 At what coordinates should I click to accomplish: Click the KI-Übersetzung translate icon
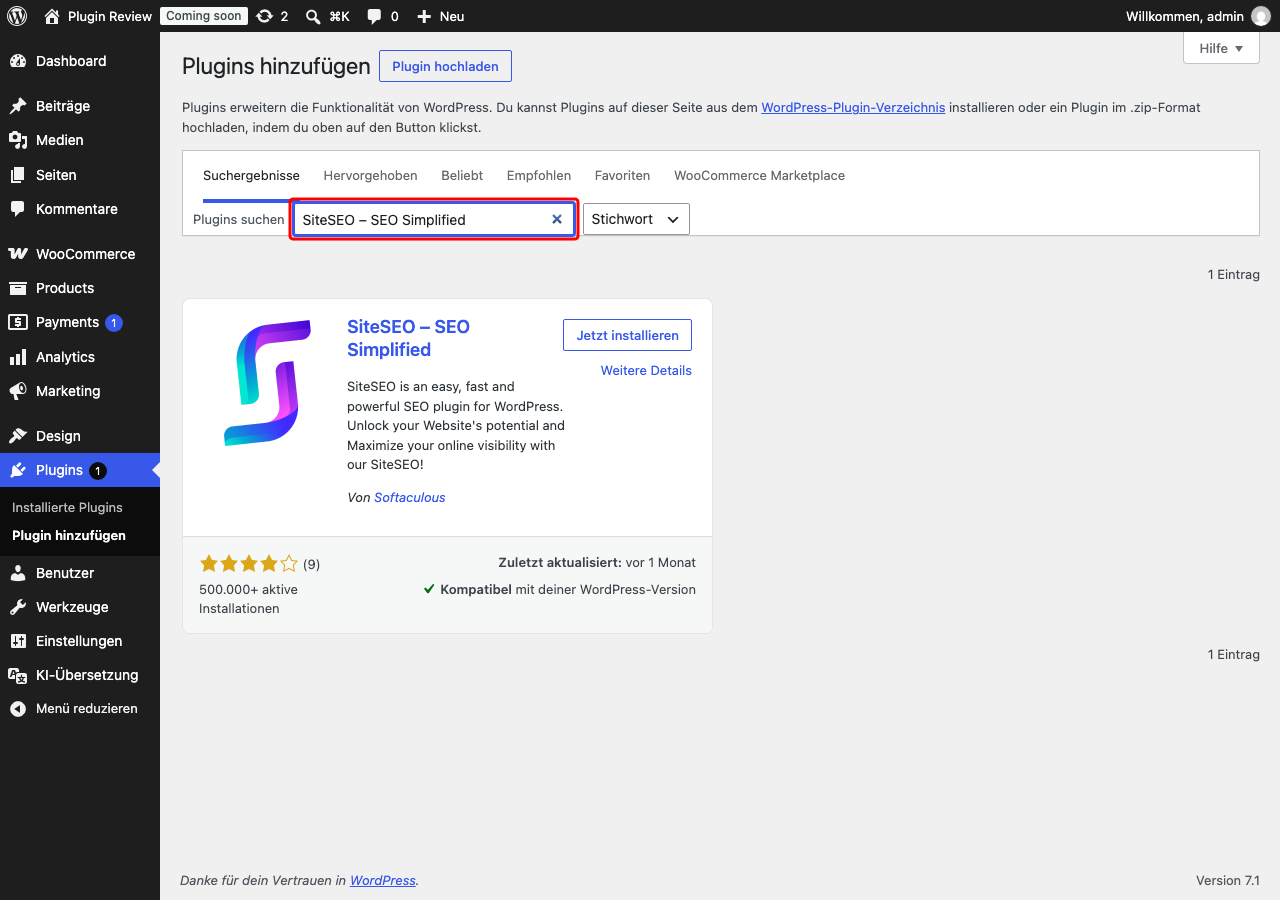coord(18,675)
